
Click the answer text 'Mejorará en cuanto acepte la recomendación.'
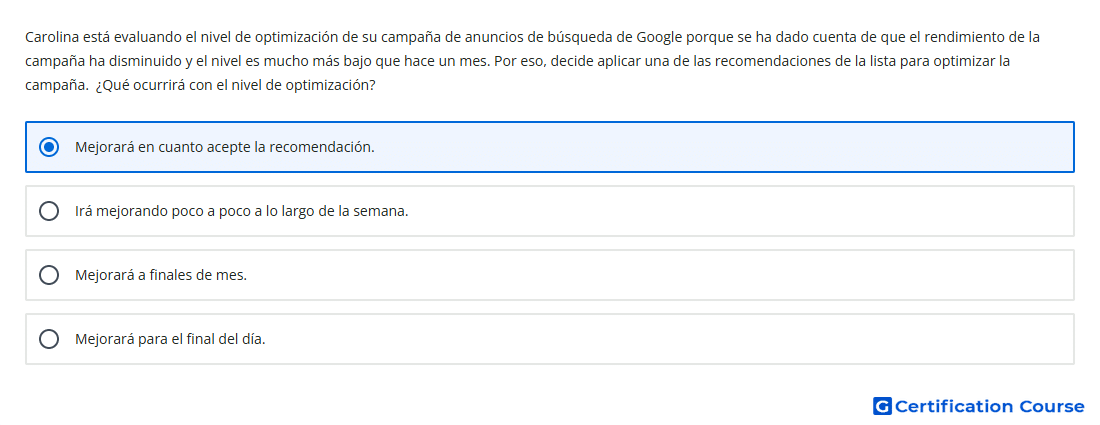[224, 147]
